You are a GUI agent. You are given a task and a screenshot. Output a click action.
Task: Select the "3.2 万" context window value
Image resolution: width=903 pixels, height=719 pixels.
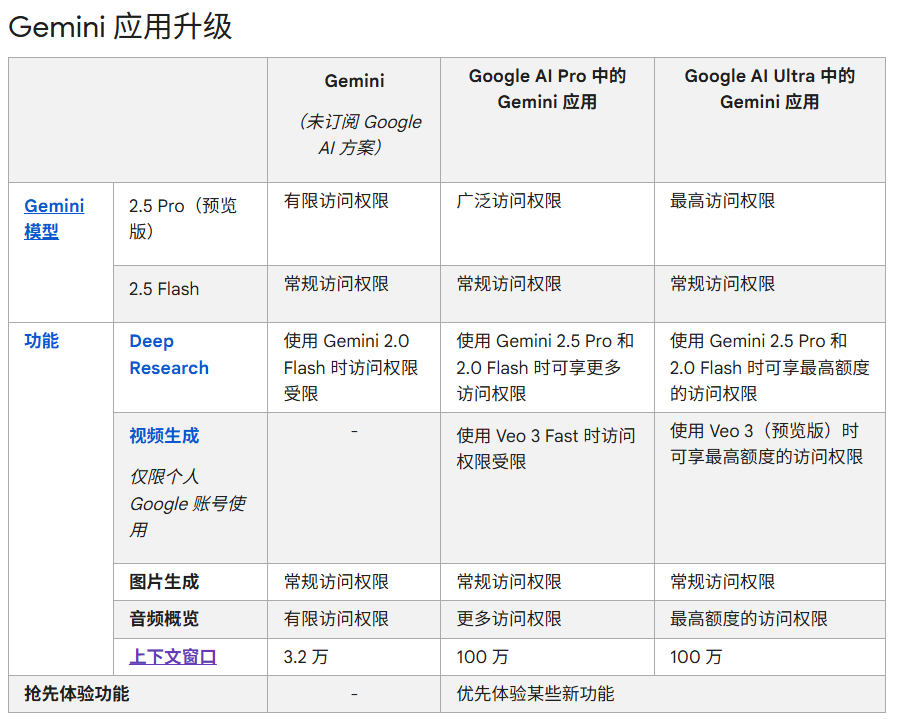pos(306,656)
